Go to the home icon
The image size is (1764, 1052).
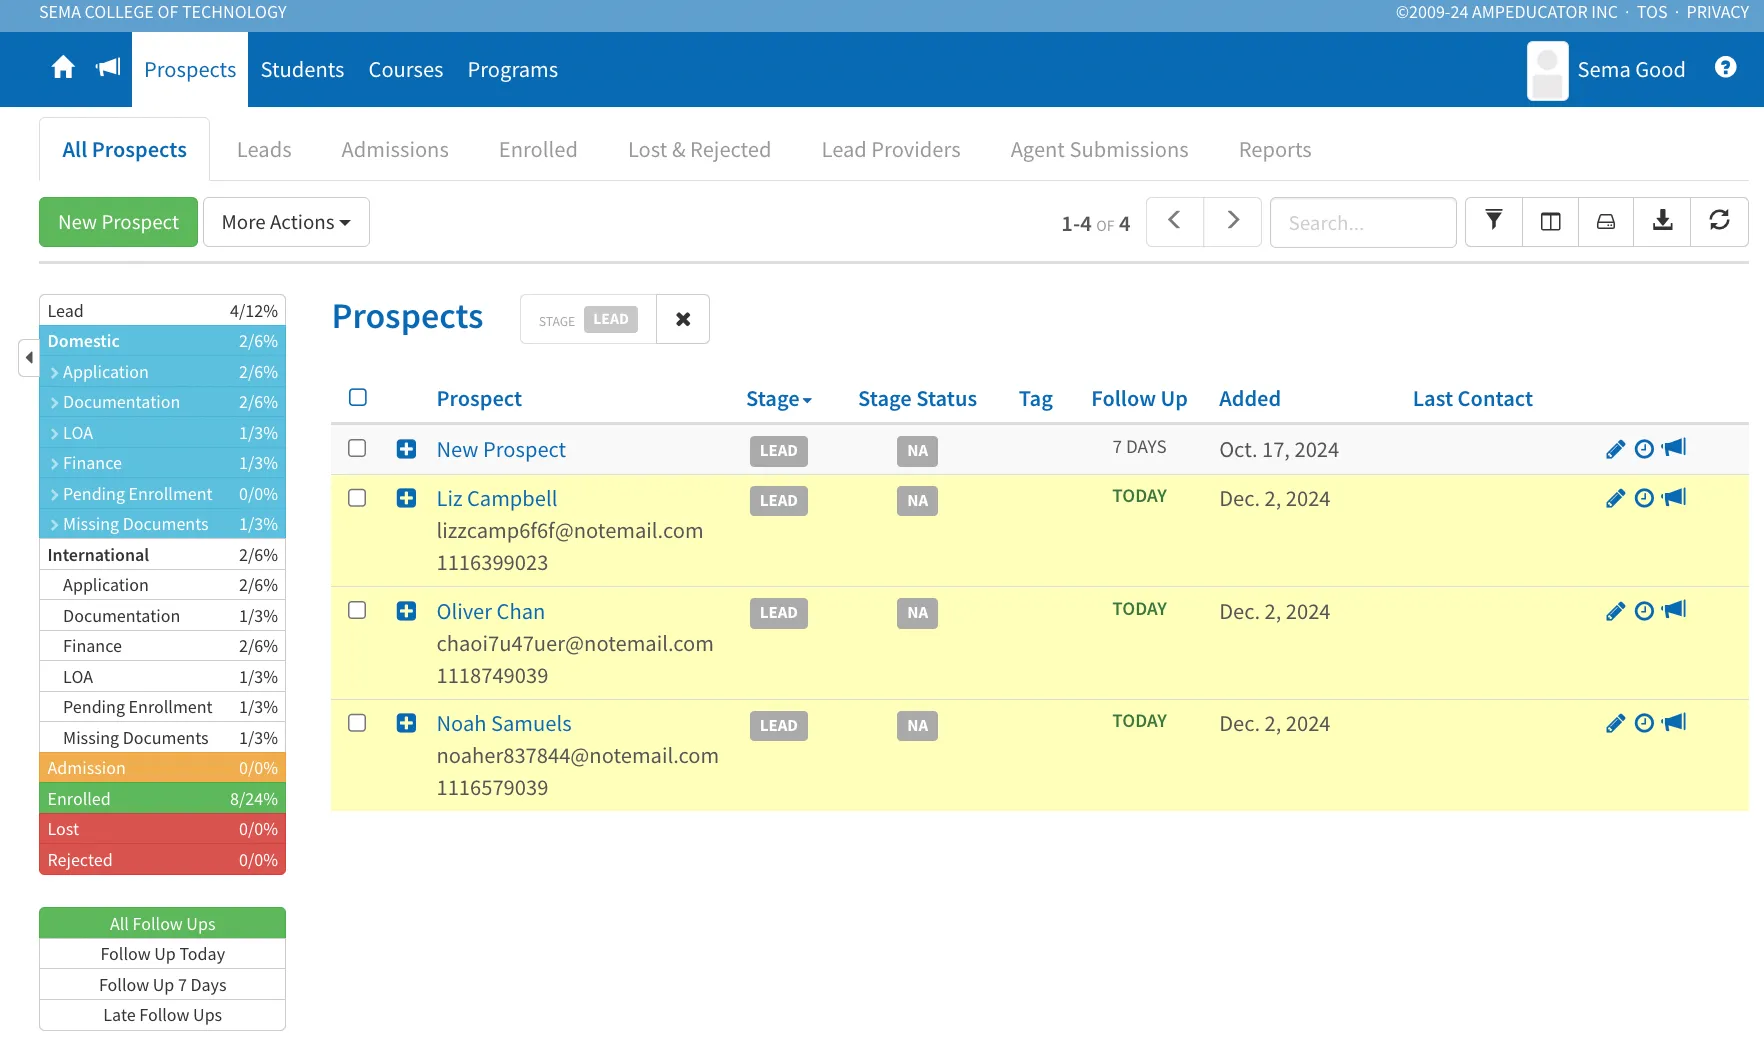tap(63, 68)
